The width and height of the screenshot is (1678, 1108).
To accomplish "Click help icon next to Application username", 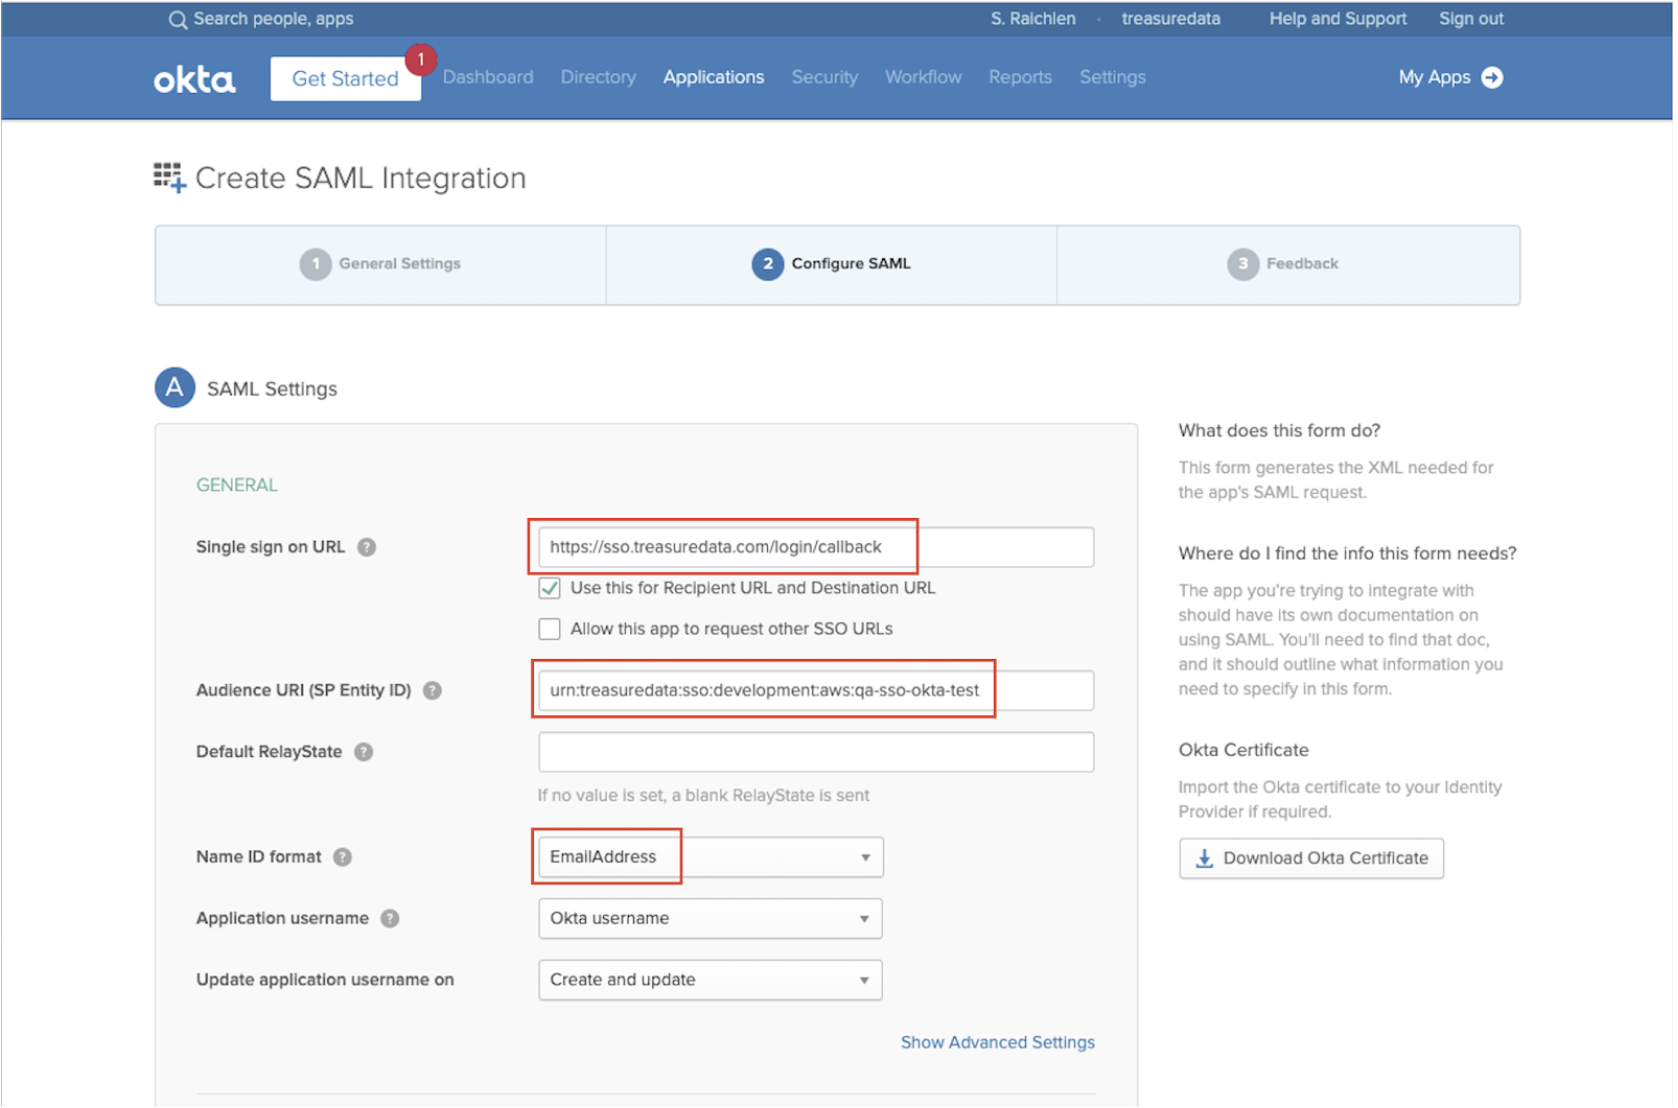I will coord(390,918).
